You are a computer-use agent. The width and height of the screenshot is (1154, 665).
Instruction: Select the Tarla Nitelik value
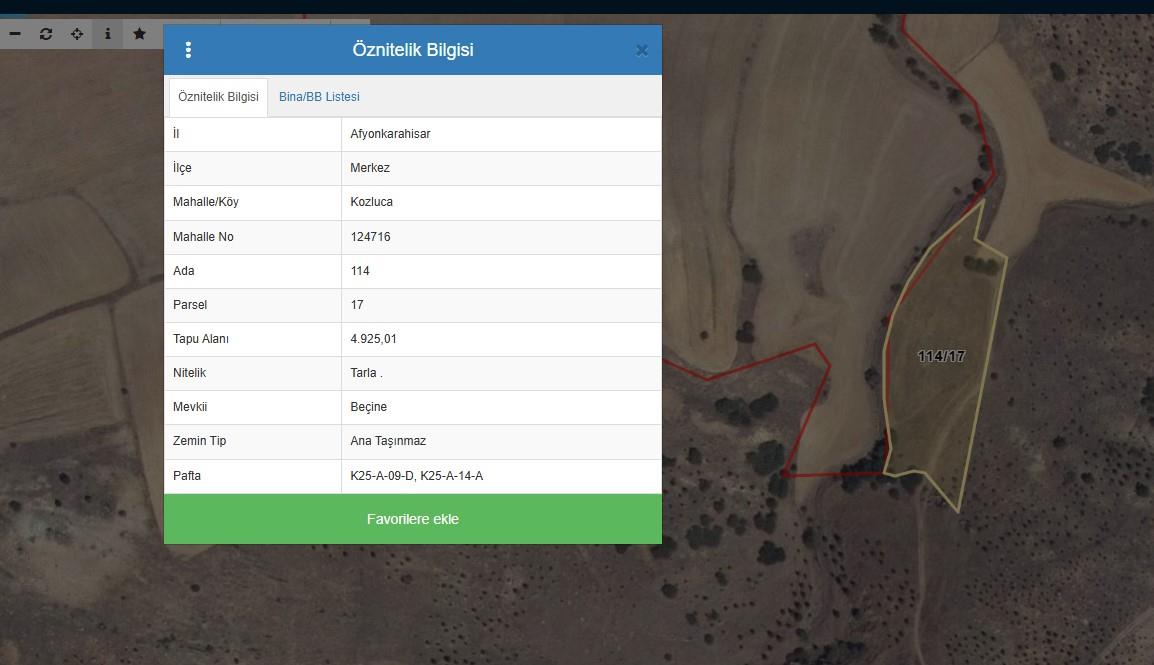coord(366,373)
